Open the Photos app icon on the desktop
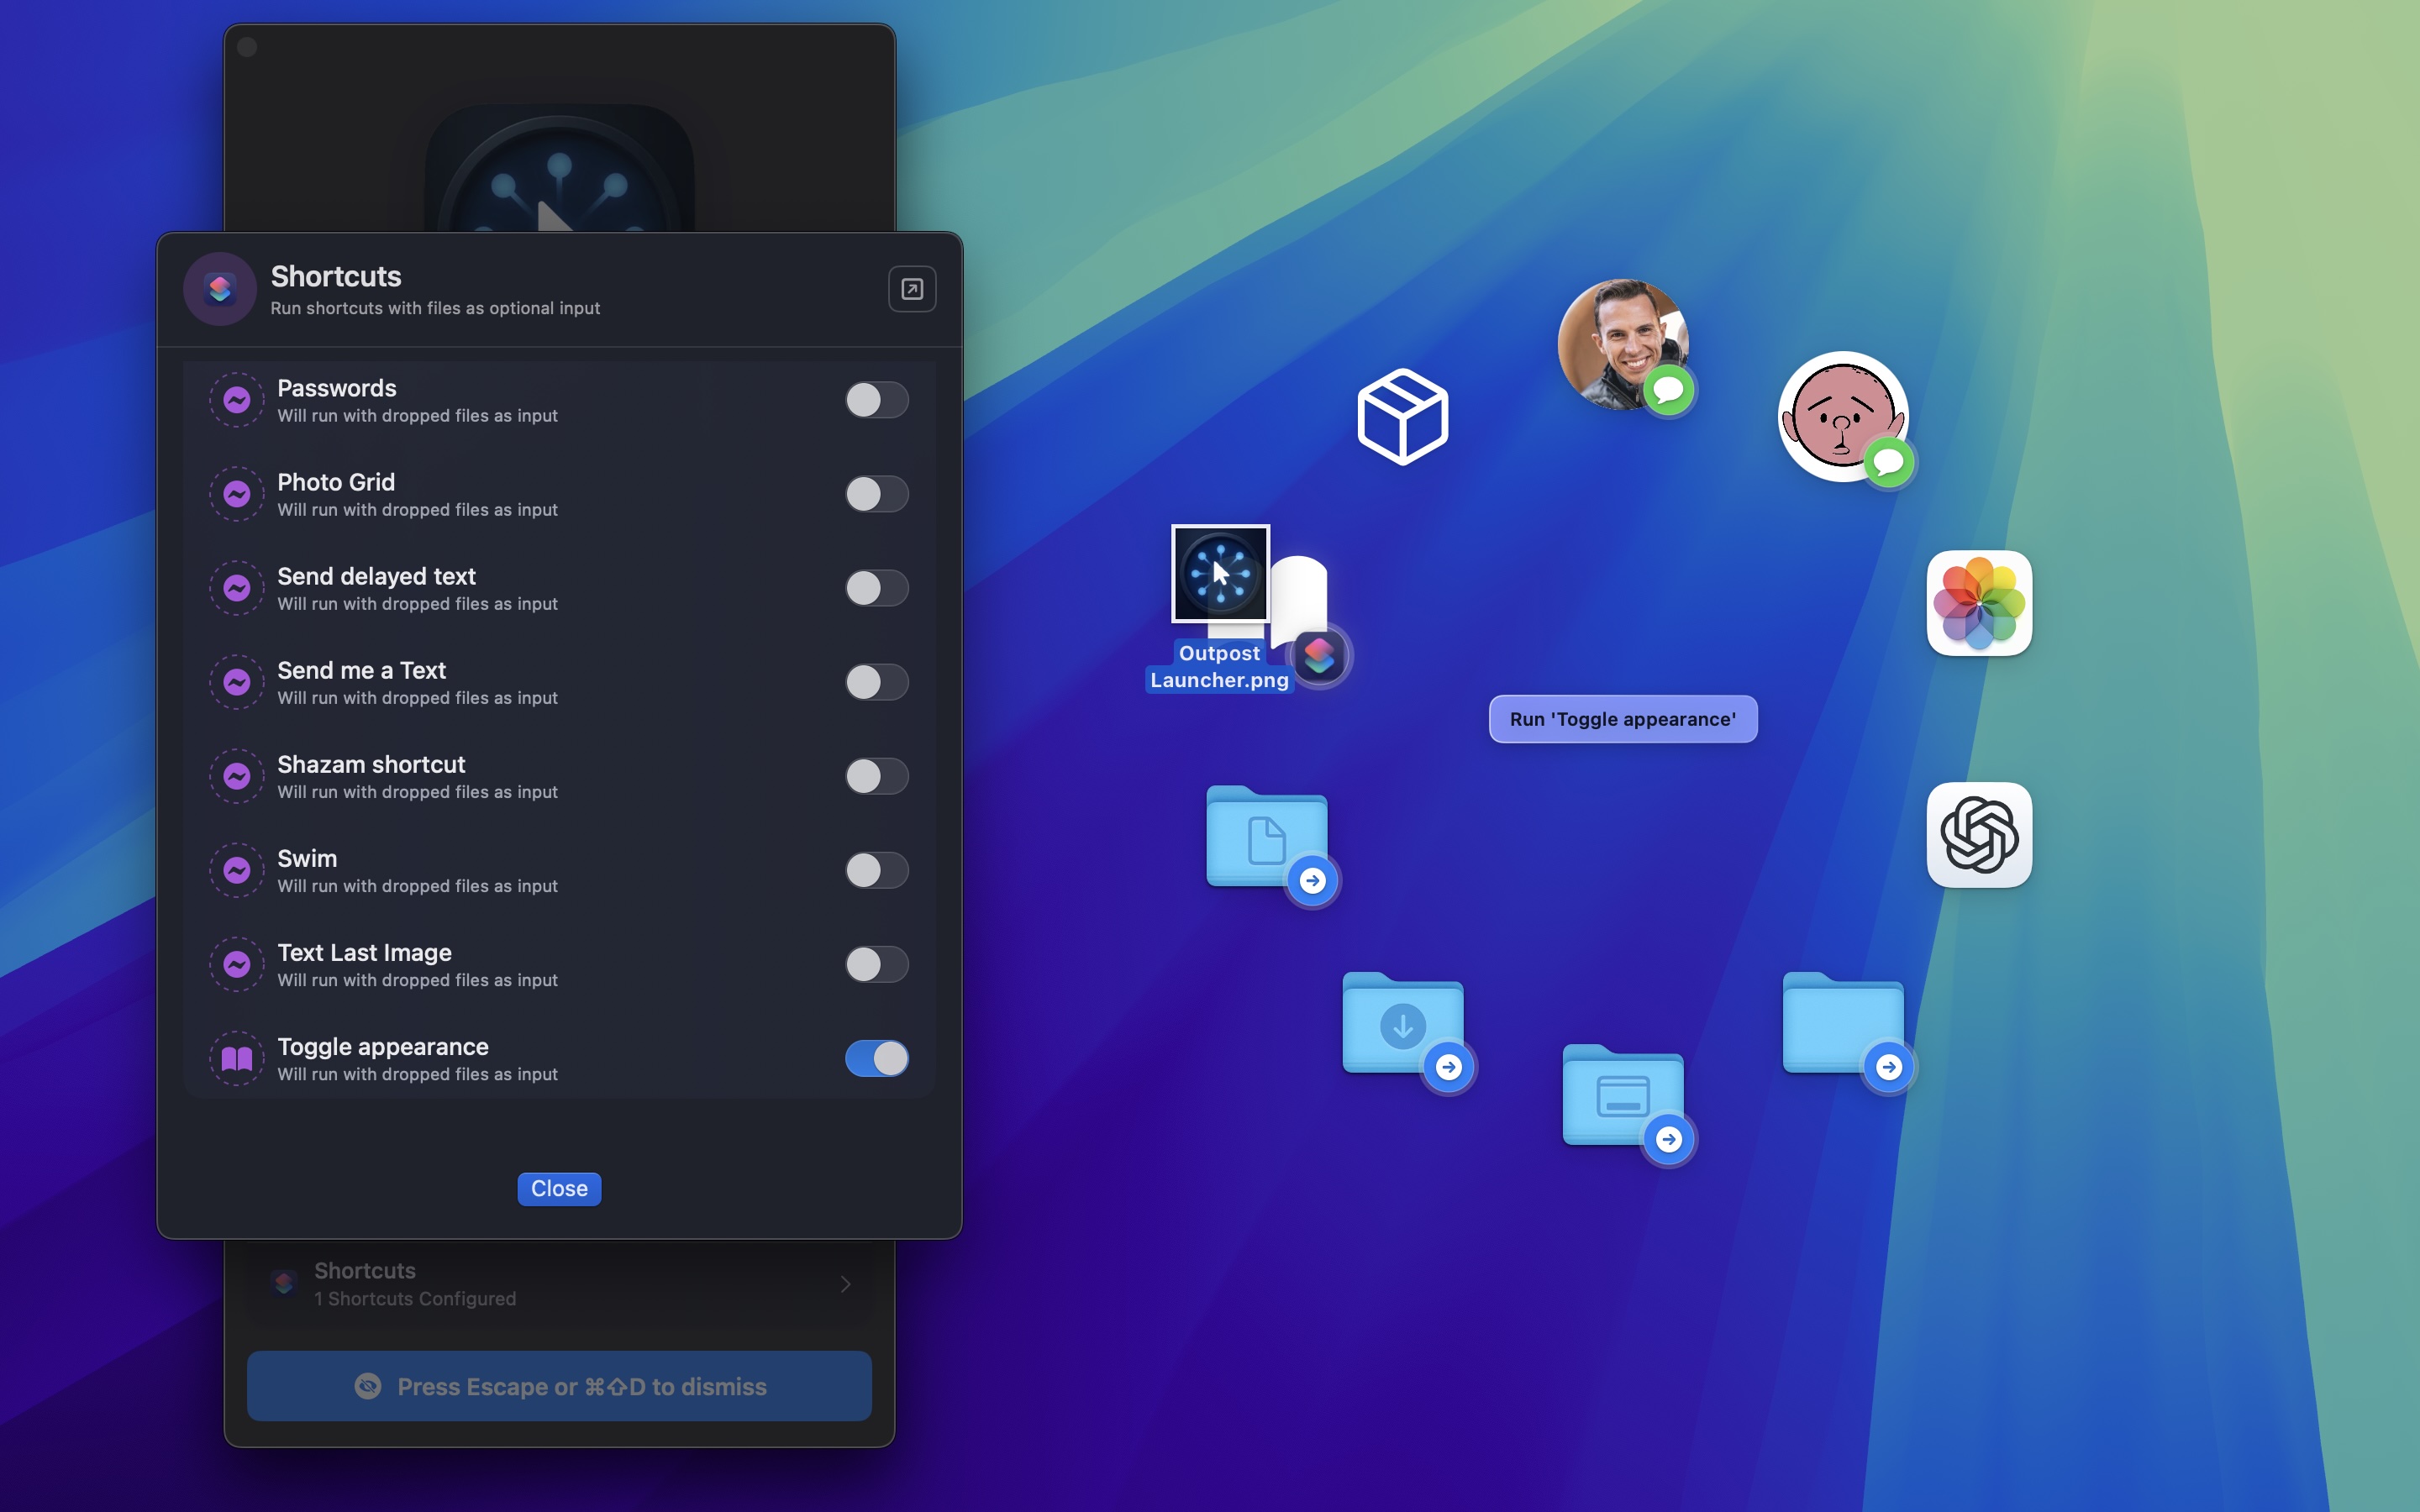Viewport: 2420px width, 1512px height. click(1980, 604)
